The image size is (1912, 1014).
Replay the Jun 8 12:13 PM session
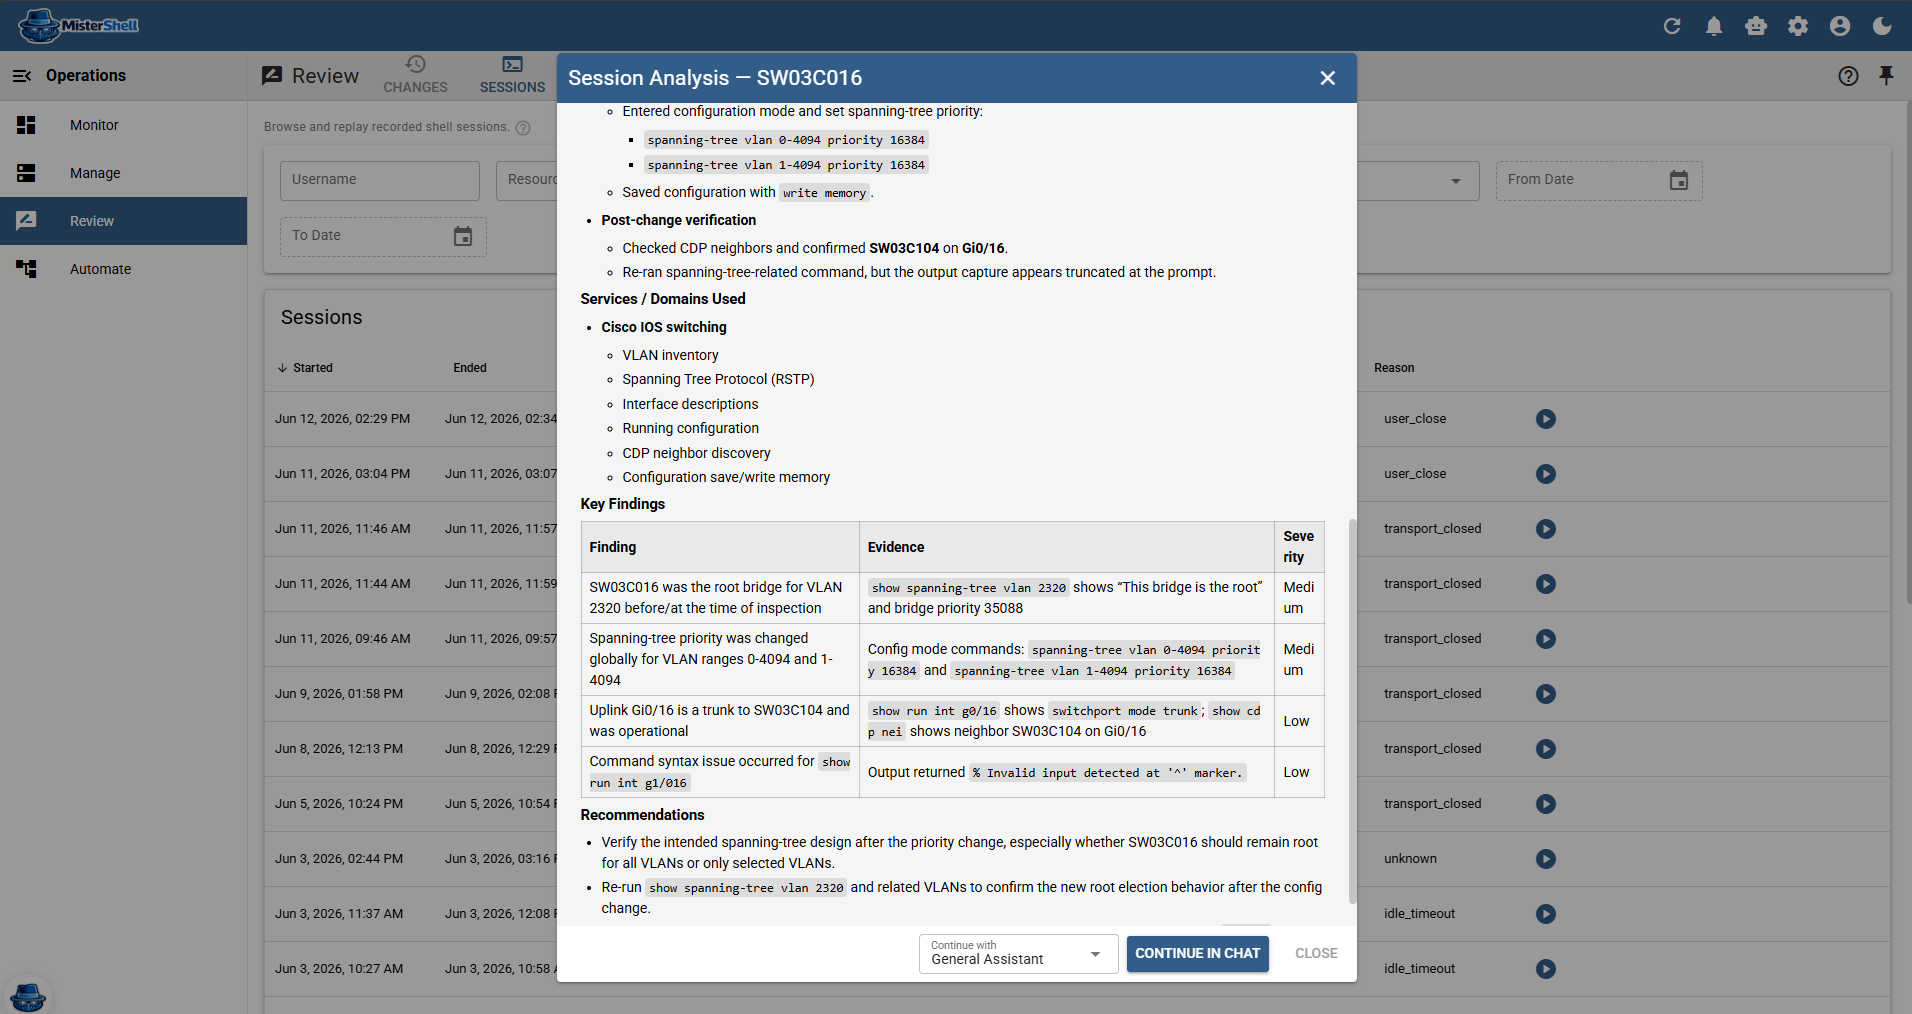1546,749
